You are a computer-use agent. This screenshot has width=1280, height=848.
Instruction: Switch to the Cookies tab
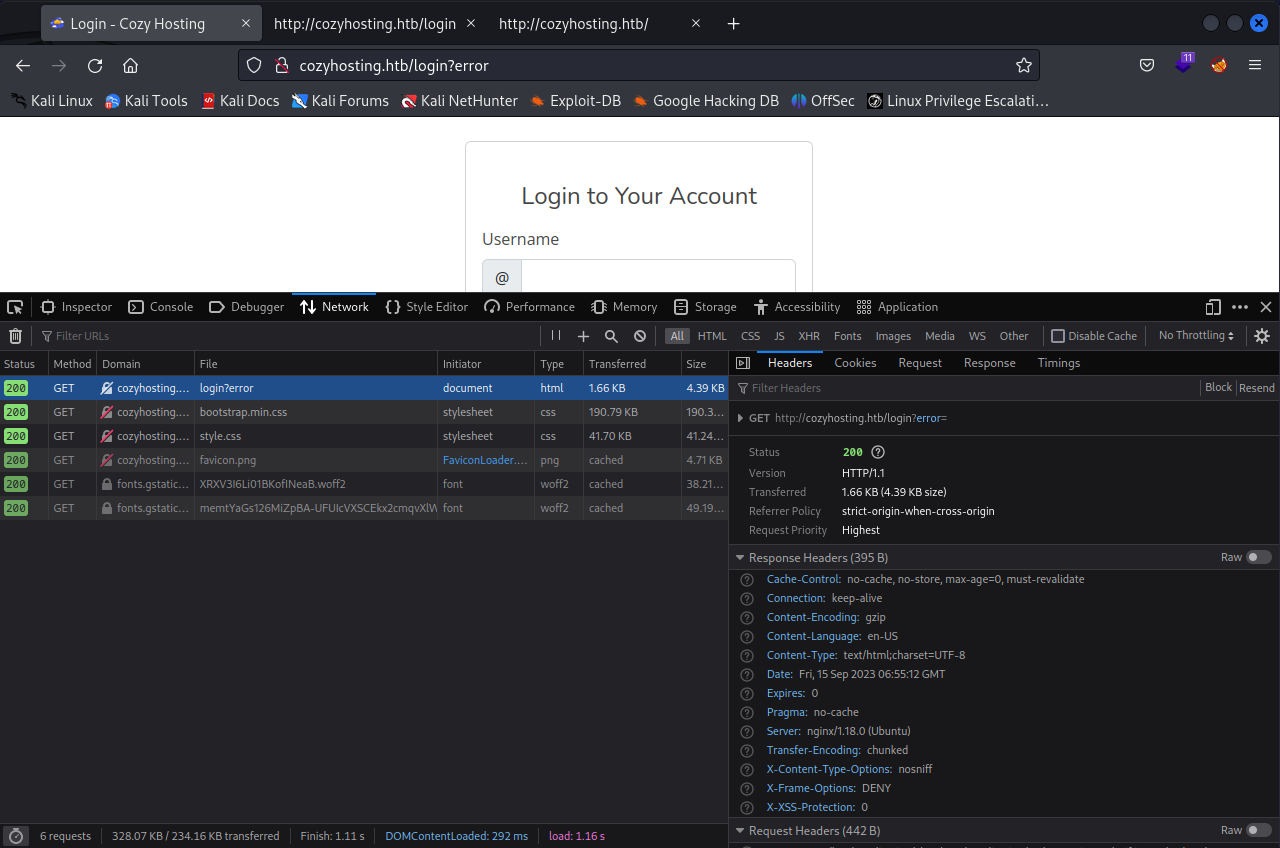855,363
